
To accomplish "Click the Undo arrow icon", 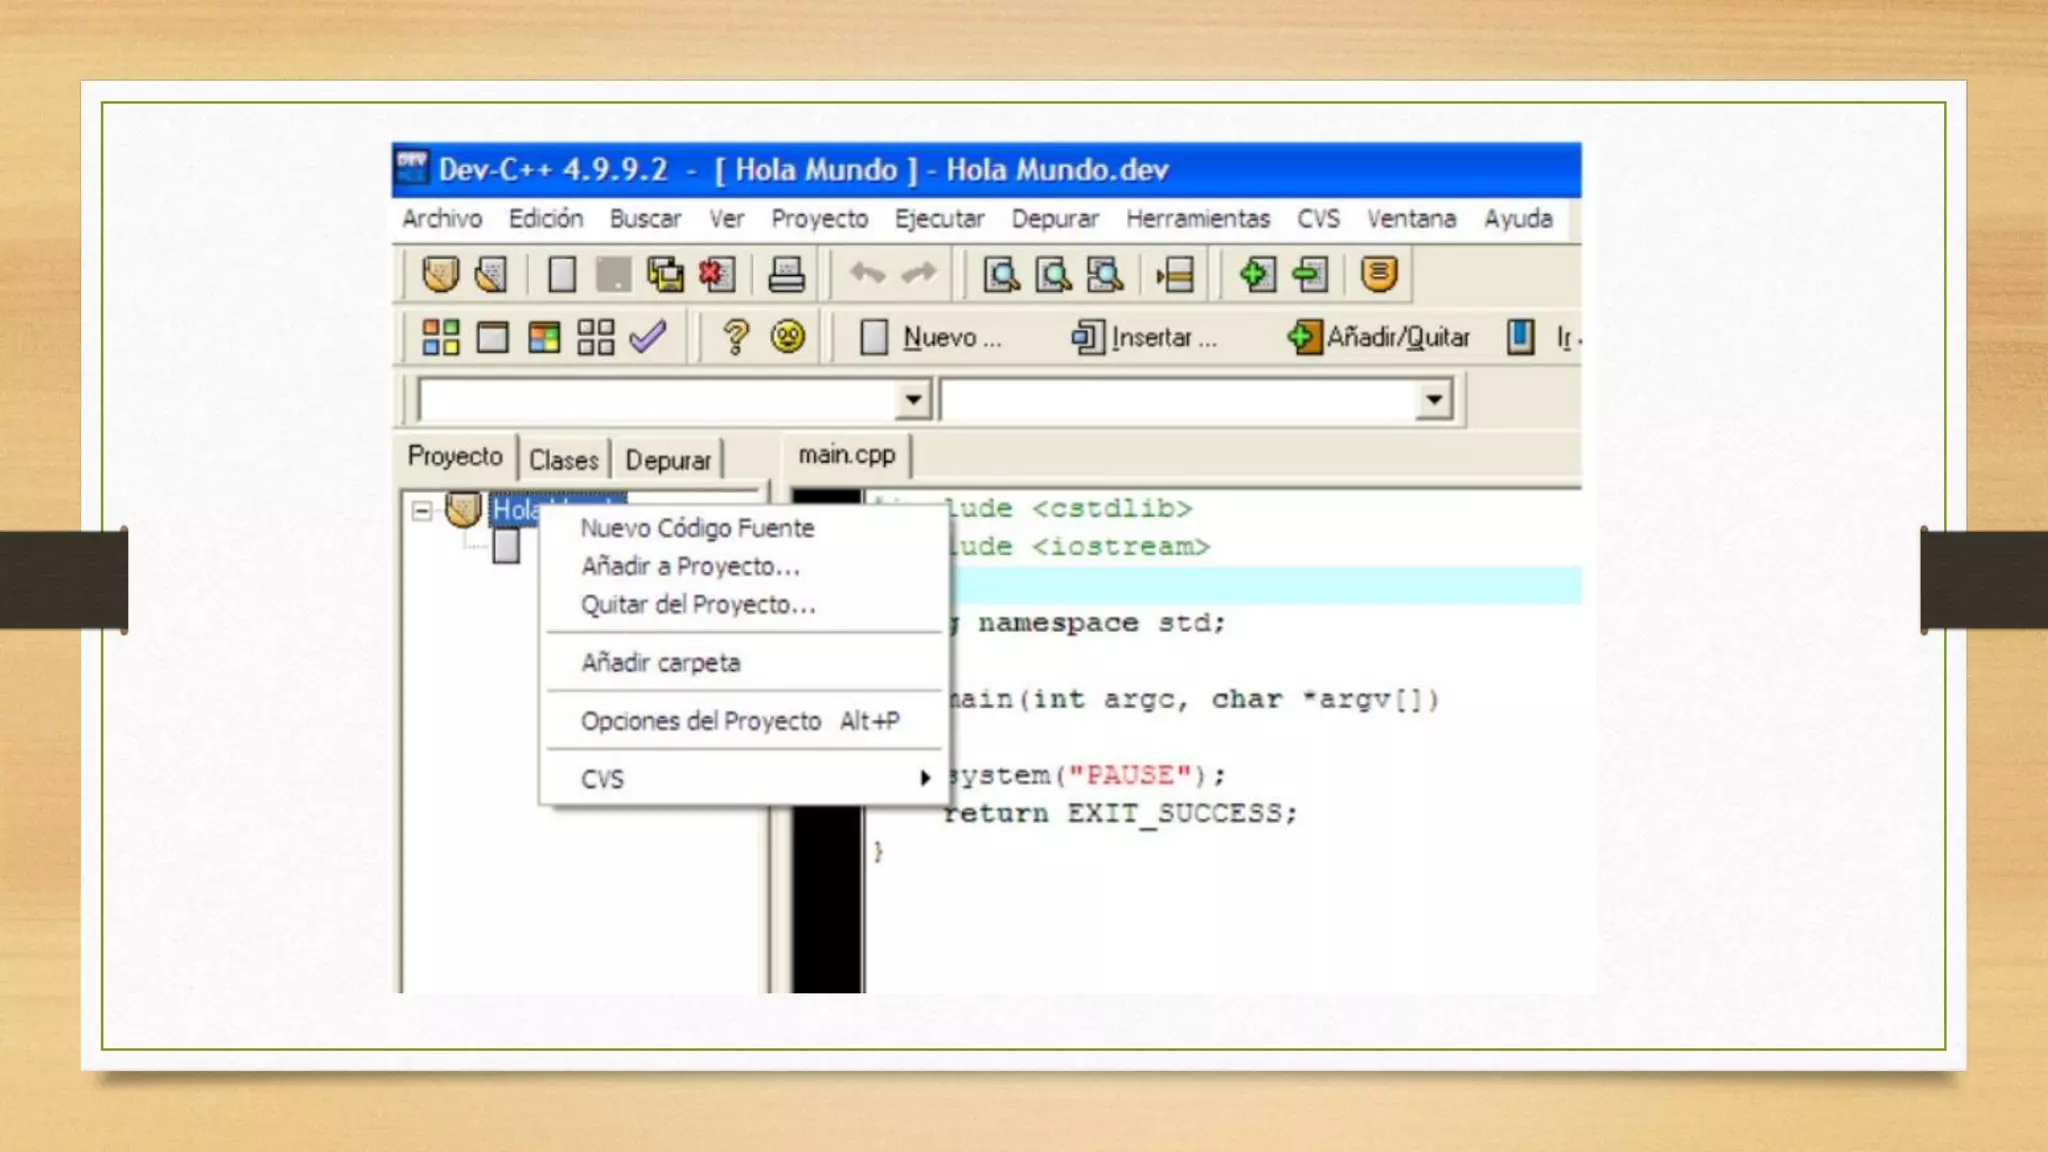I will (867, 273).
